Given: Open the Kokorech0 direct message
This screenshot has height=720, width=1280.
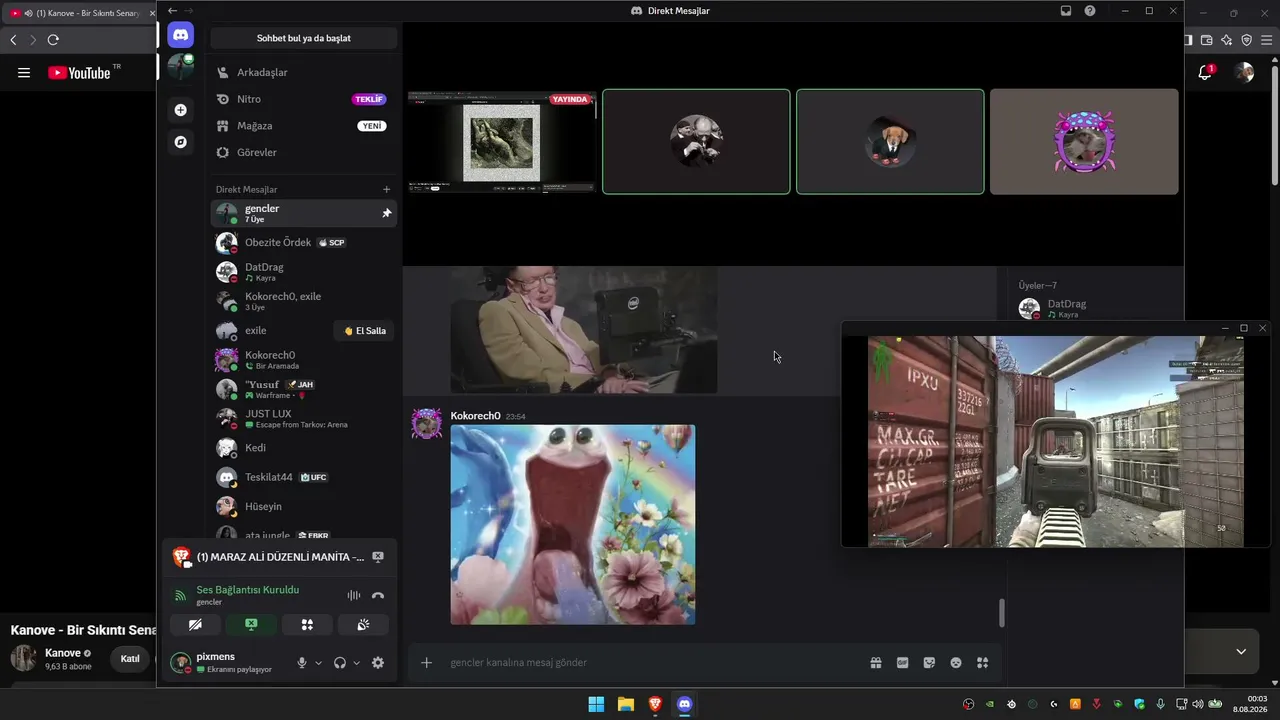Looking at the screenshot, I should coord(304,360).
